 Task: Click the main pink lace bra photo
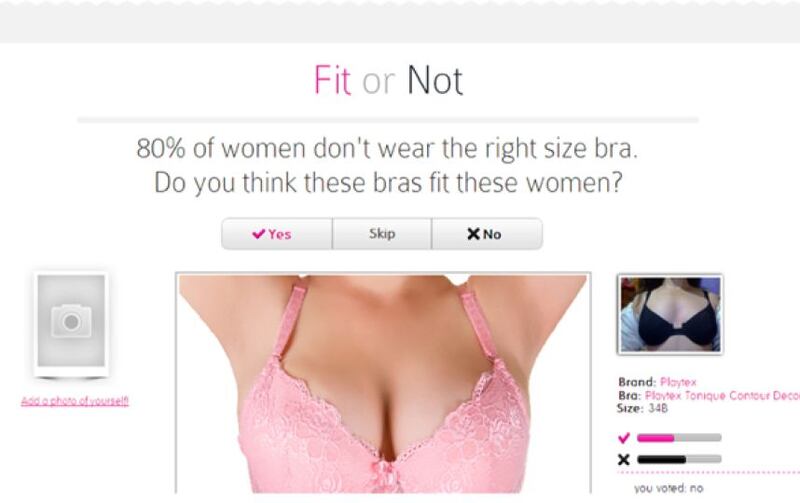(383, 383)
